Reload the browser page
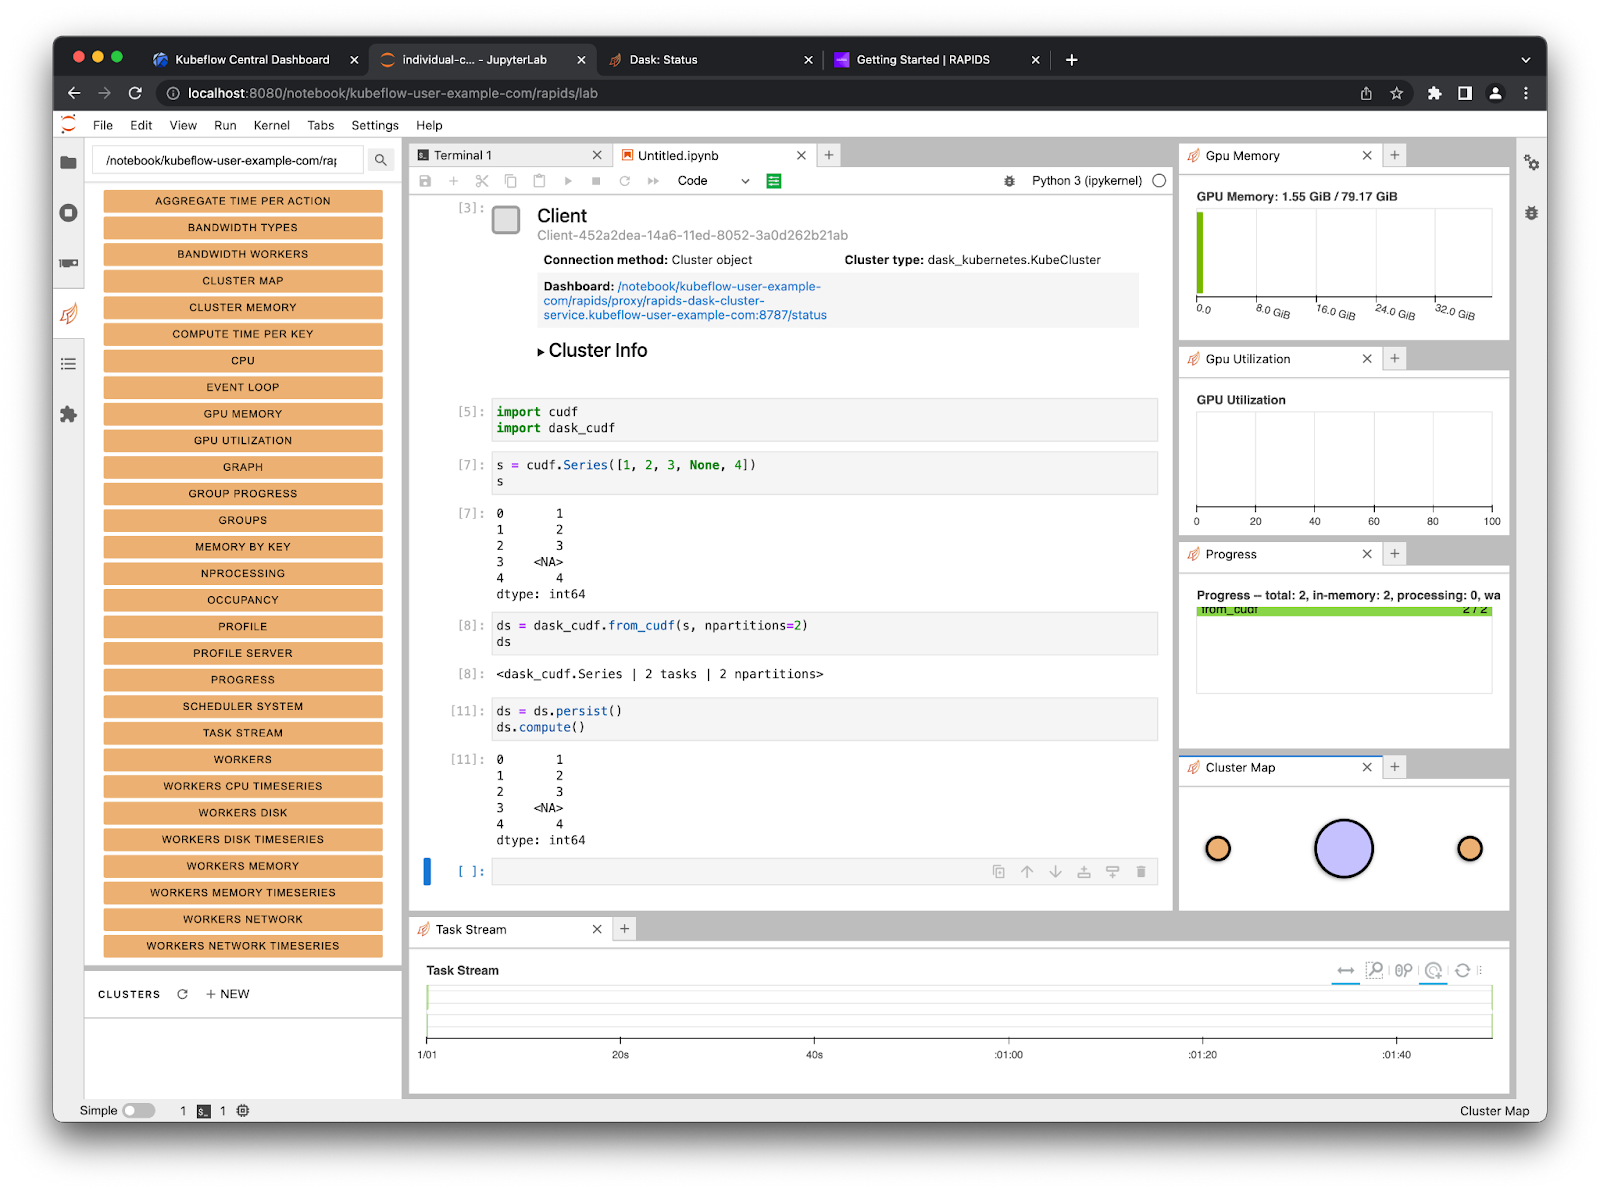Viewport: 1600px width, 1192px height. click(135, 93)
